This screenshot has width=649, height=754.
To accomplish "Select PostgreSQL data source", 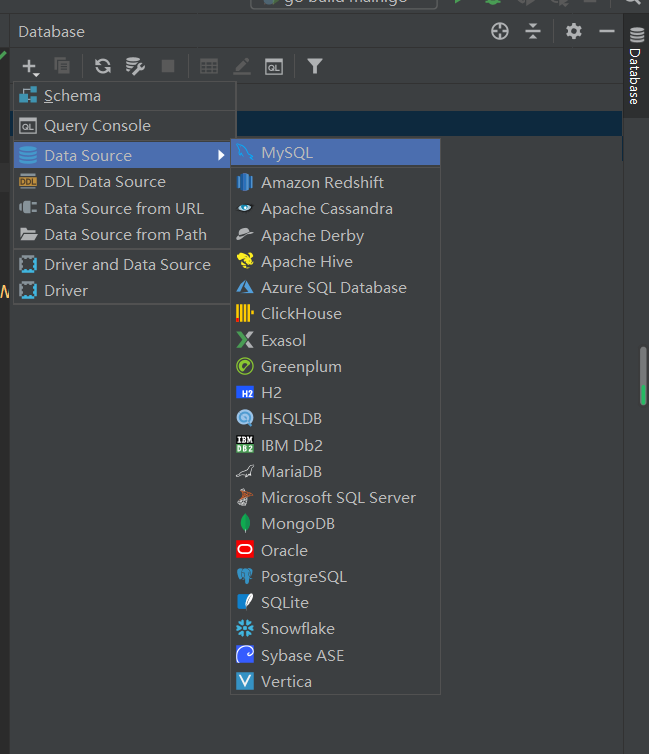I will tap(336, 576).
